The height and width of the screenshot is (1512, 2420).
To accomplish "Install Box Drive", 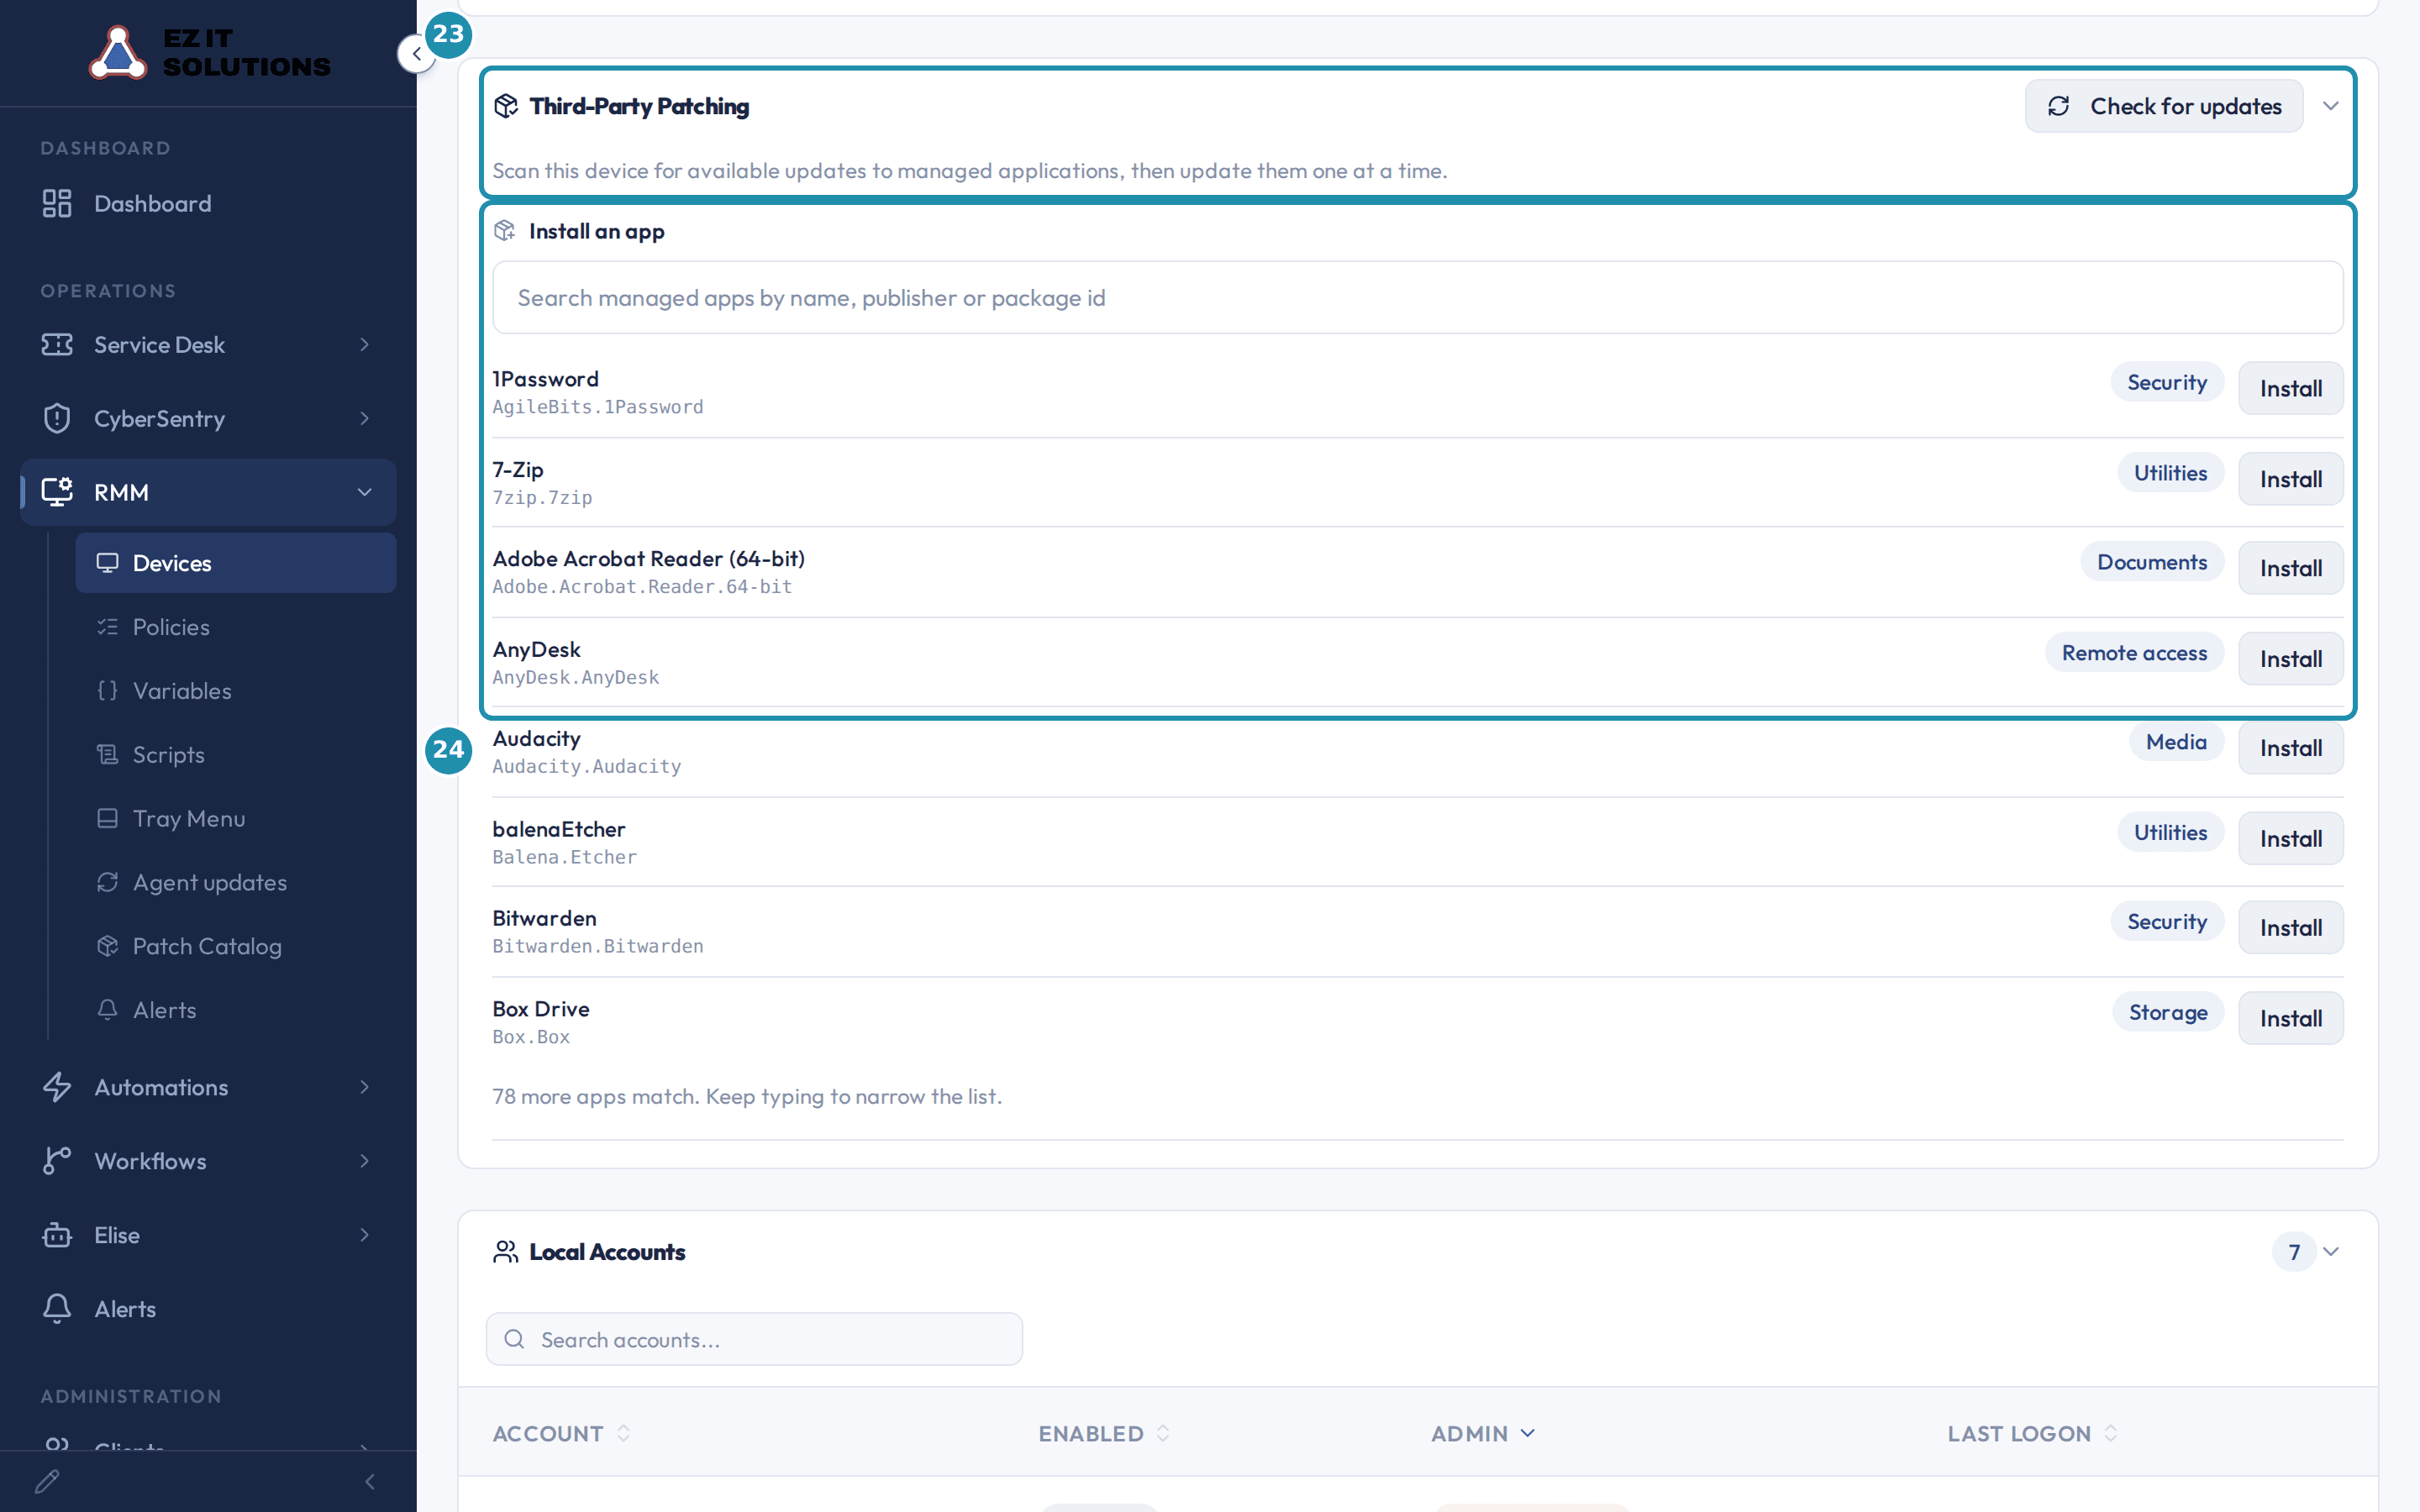I will pyautogui.click(x=2290, y=1018).
